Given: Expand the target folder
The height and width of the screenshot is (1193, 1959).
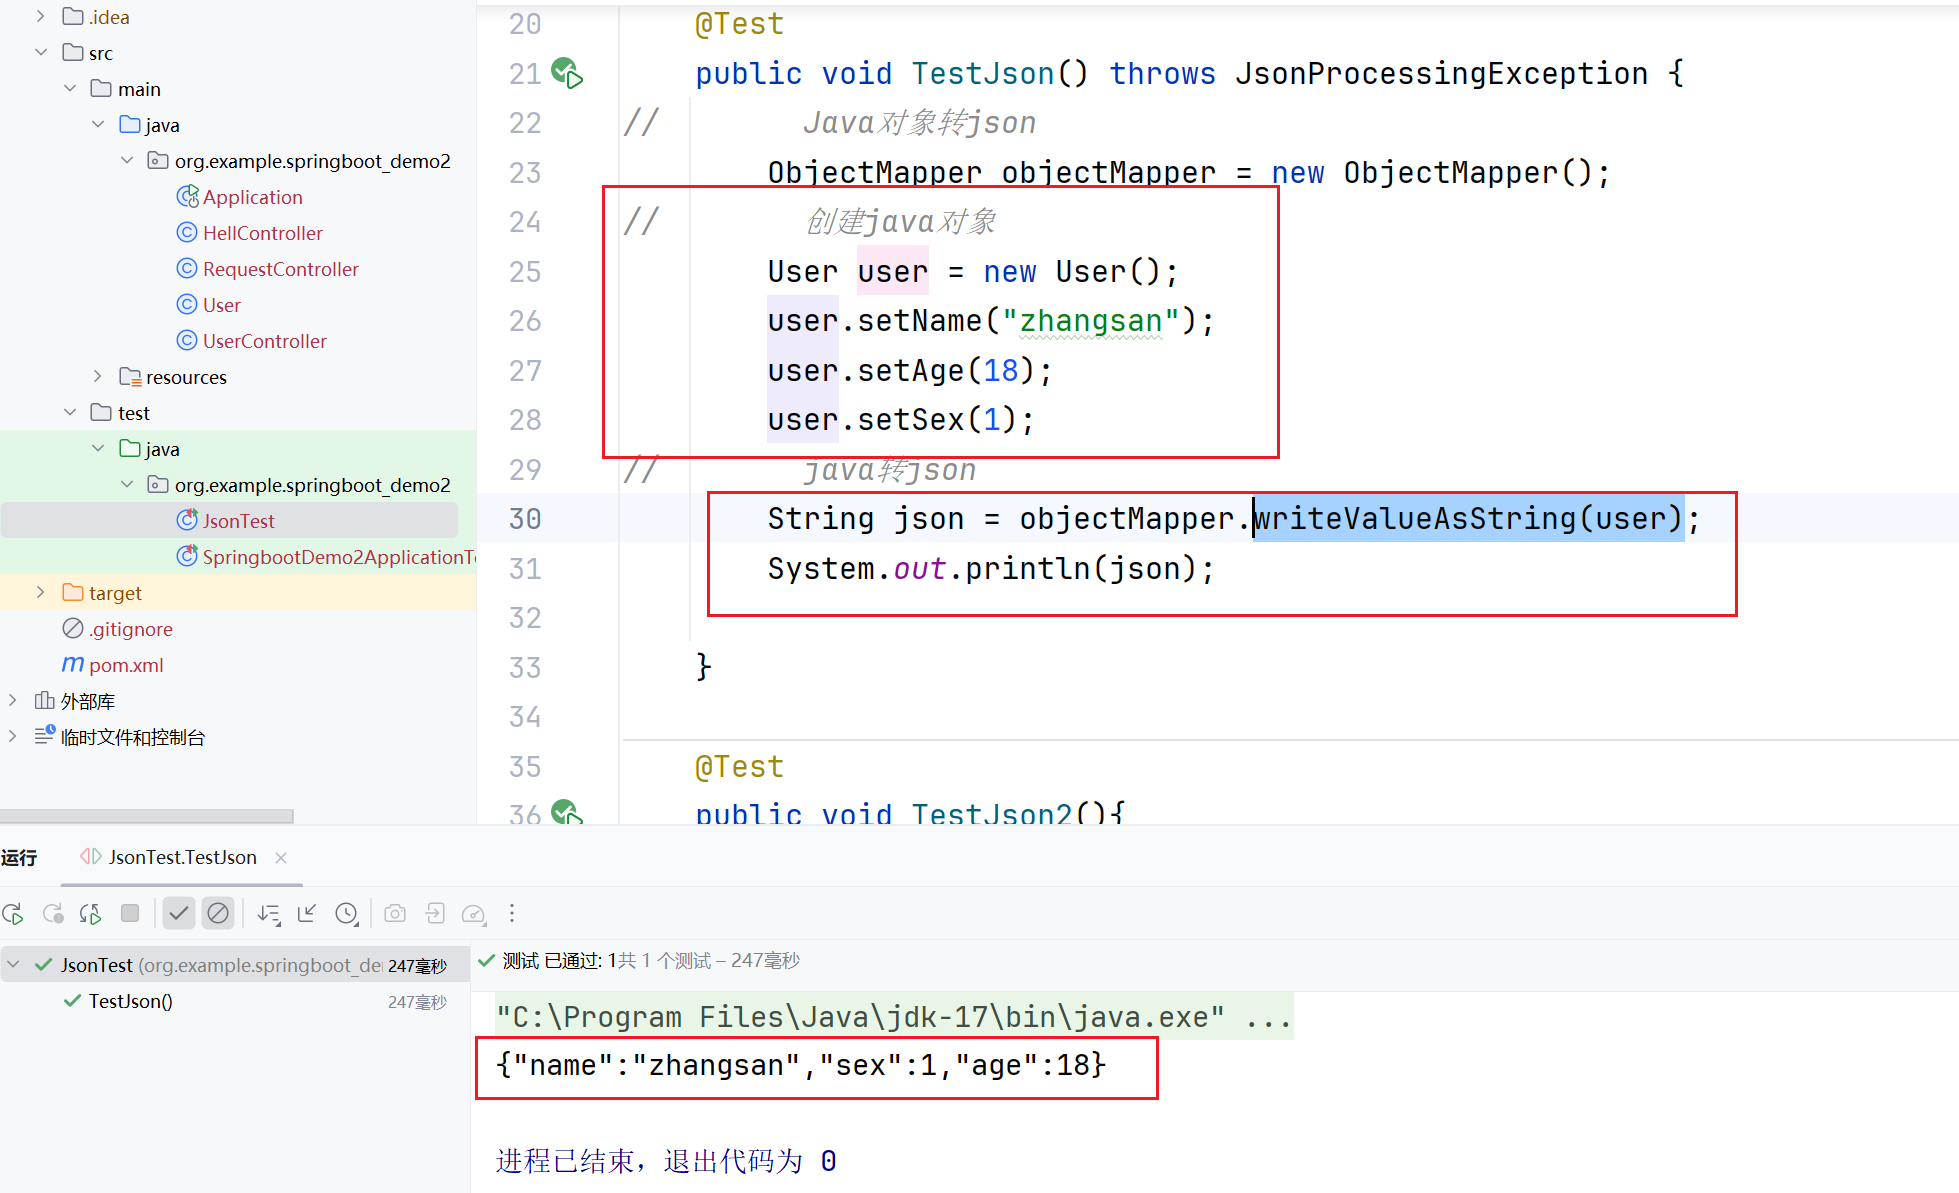Looking at the screenshot, I should (40, 593).
